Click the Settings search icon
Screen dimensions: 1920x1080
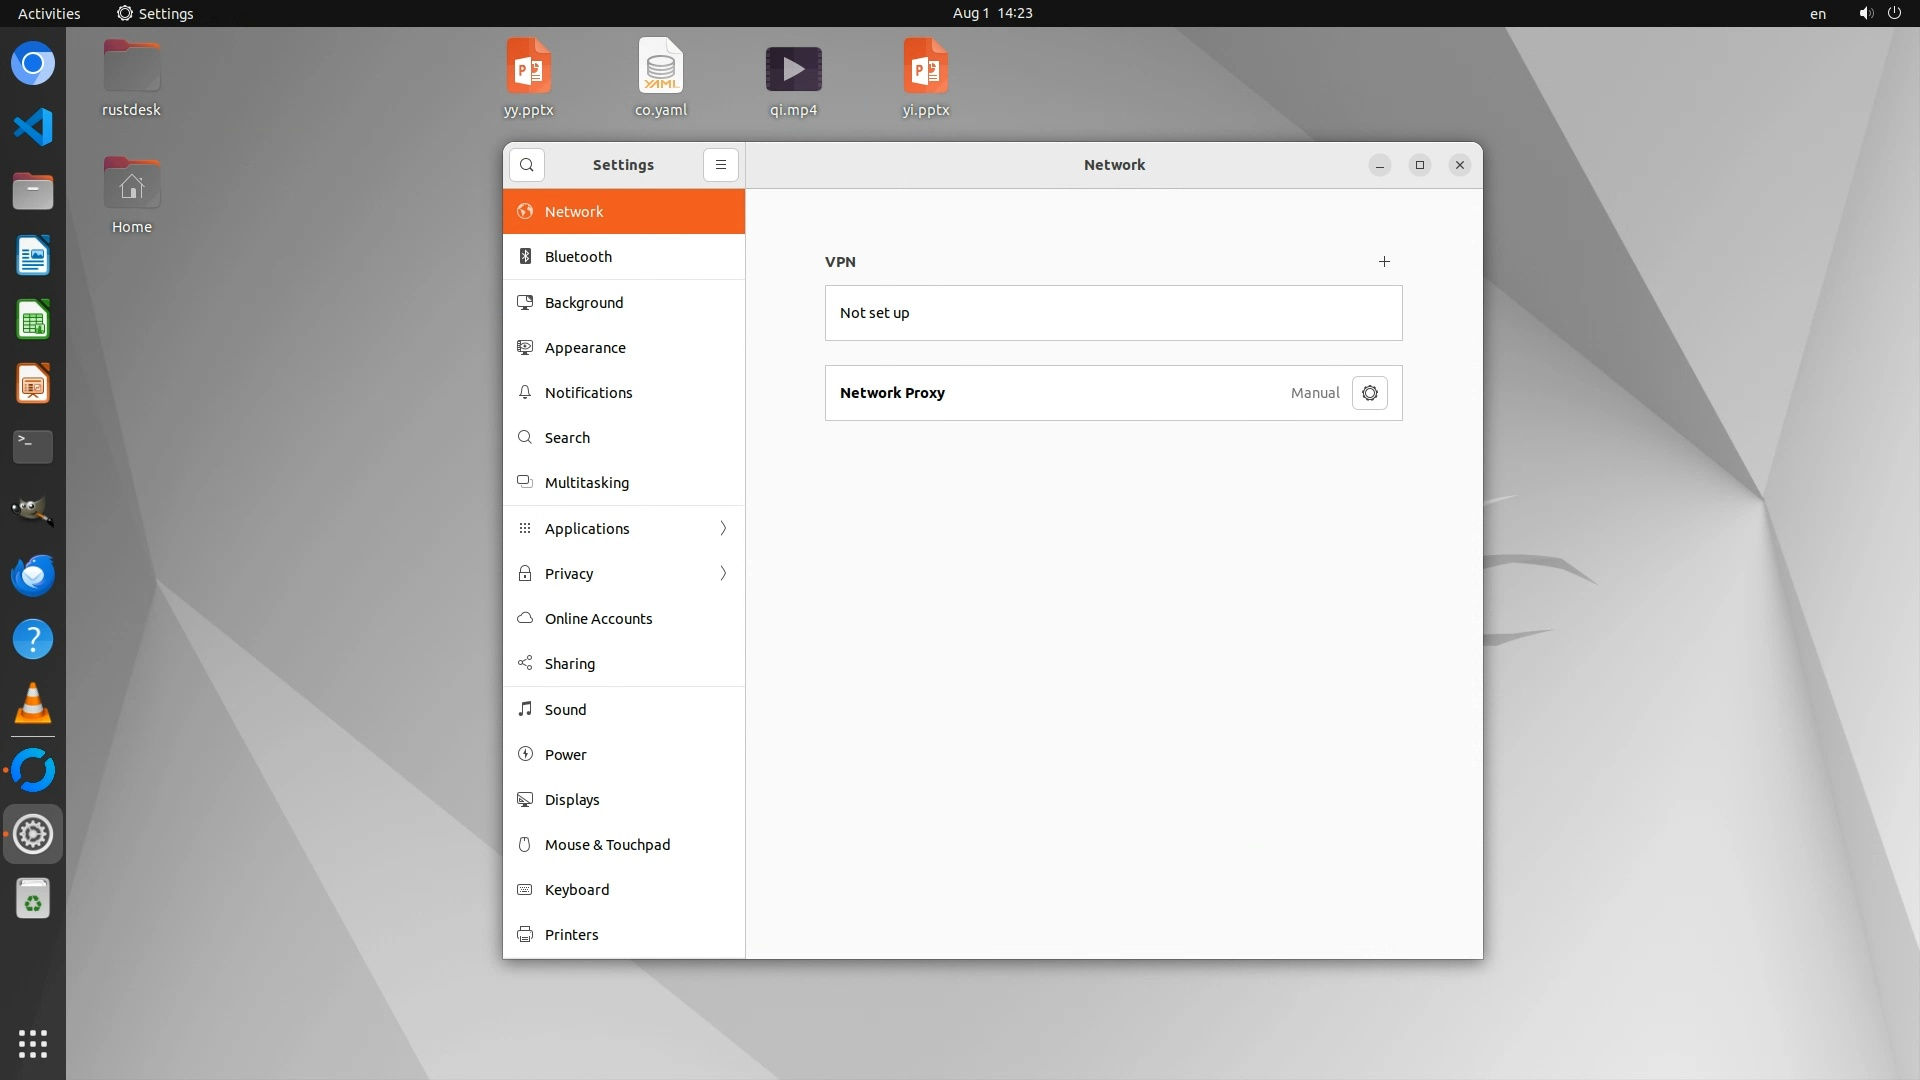coord(527,165)
